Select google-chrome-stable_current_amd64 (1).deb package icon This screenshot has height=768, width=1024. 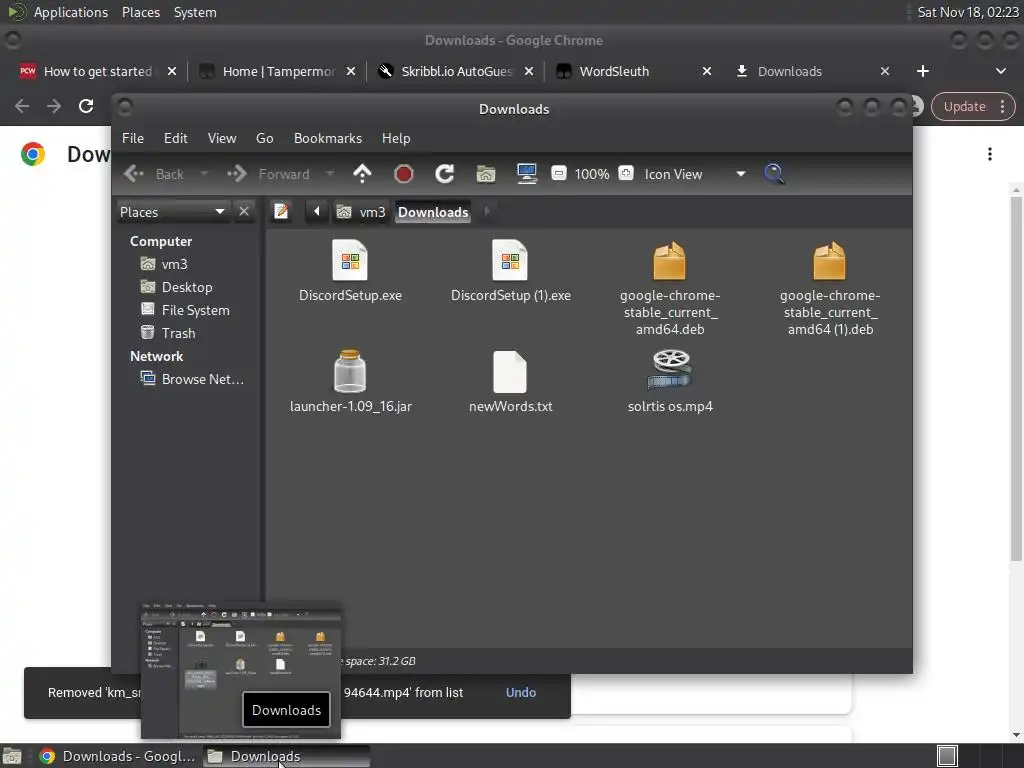(829, 261)
